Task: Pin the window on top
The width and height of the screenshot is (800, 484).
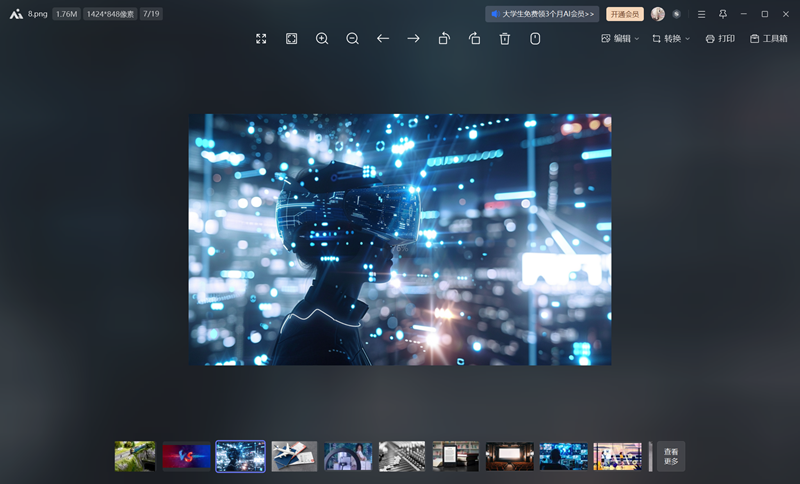Action: tap(723, 14)
